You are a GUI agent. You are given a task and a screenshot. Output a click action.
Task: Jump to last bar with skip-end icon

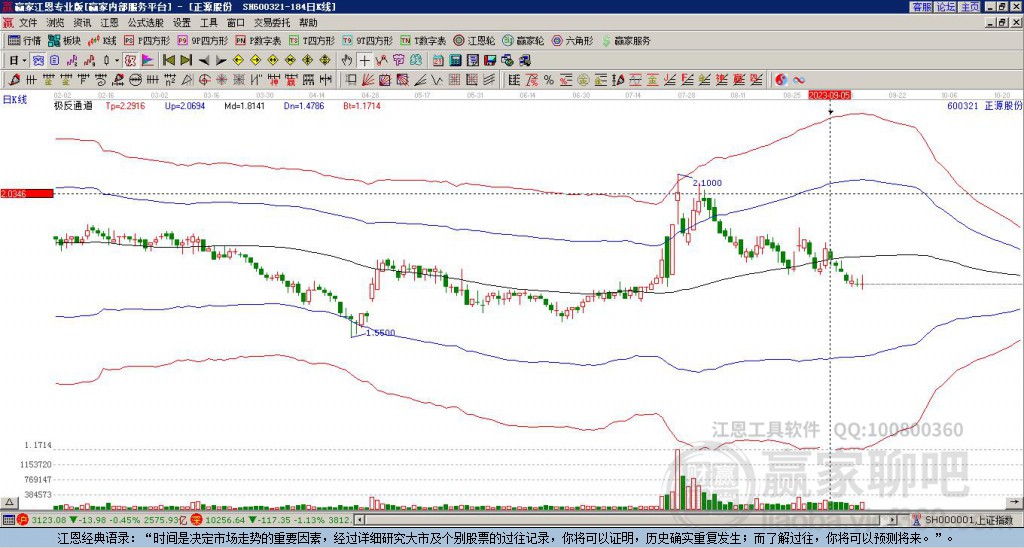(x=185, y=60)
